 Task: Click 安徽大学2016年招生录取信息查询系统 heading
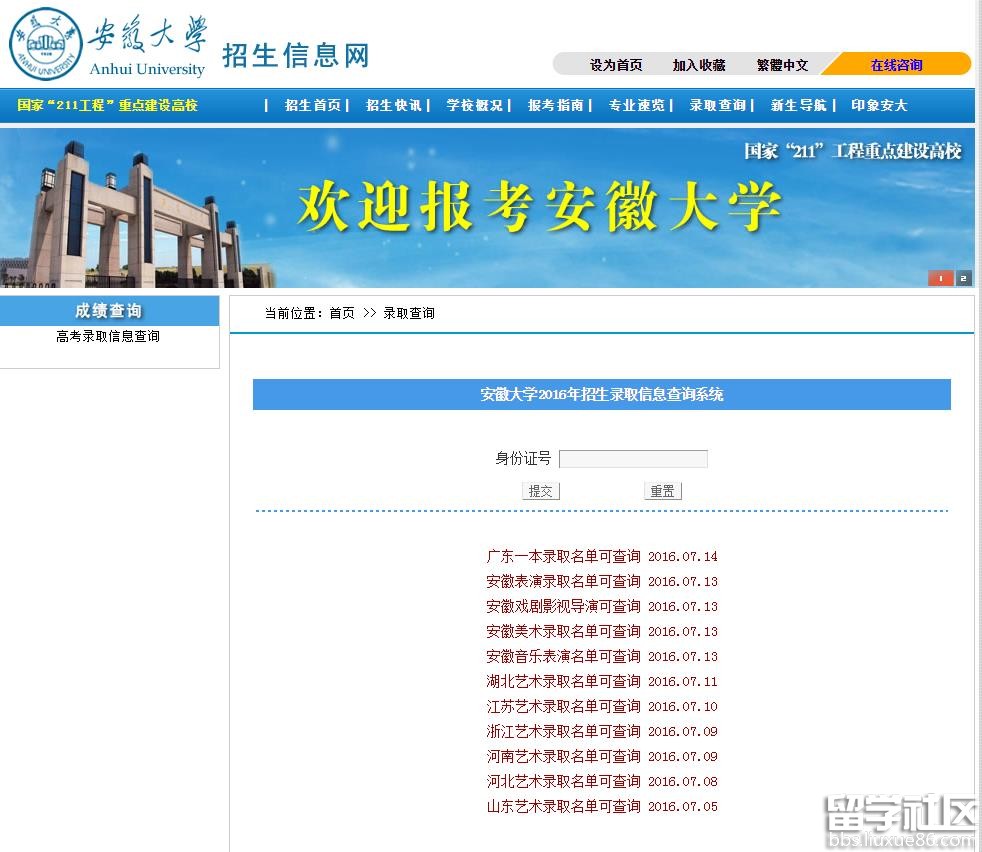click(601, 395)
